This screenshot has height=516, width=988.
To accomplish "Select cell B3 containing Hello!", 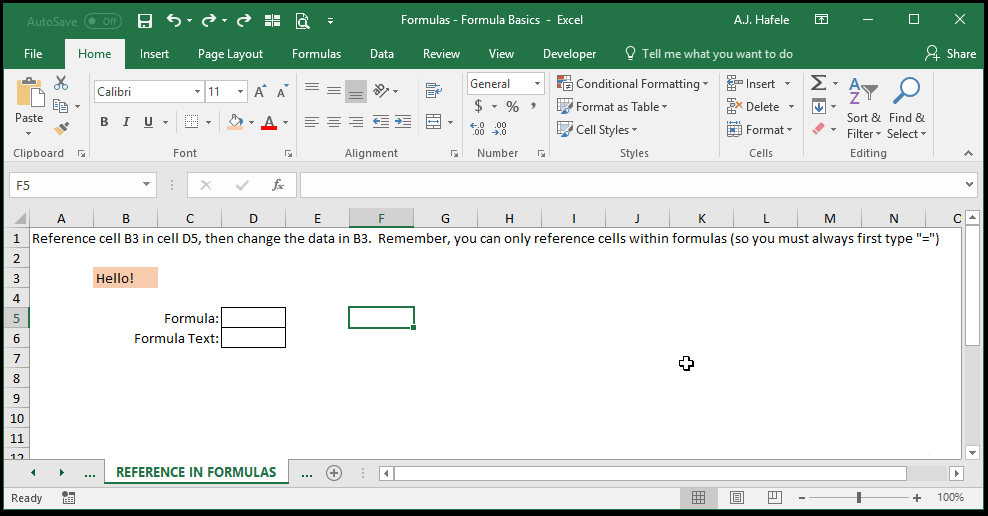I will (125, 278).
